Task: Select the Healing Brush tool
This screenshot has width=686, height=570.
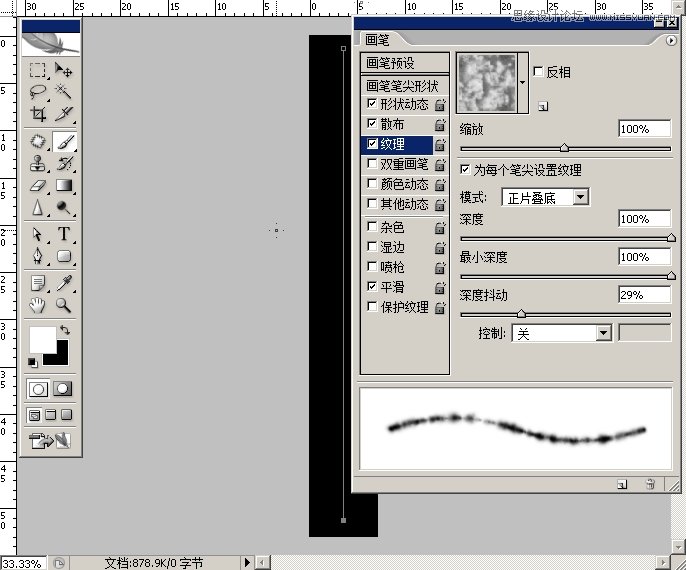Action: tap(38, 141)
